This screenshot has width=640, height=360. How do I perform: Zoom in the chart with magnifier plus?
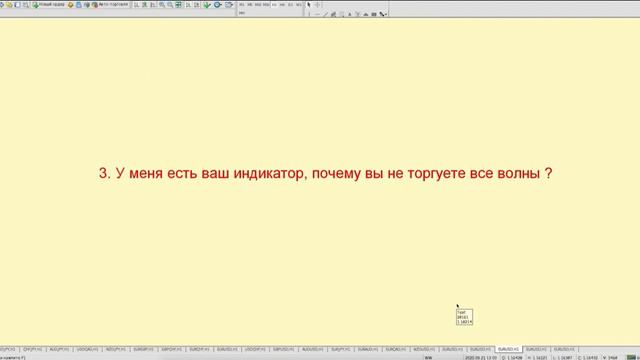click(162, 5)
